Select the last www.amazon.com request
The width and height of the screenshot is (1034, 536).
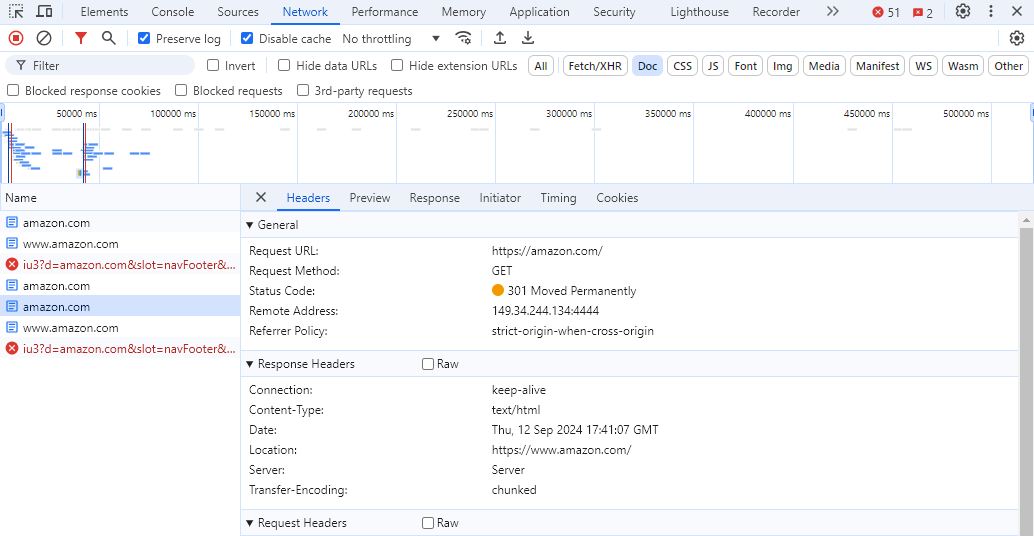coord(120,328)
